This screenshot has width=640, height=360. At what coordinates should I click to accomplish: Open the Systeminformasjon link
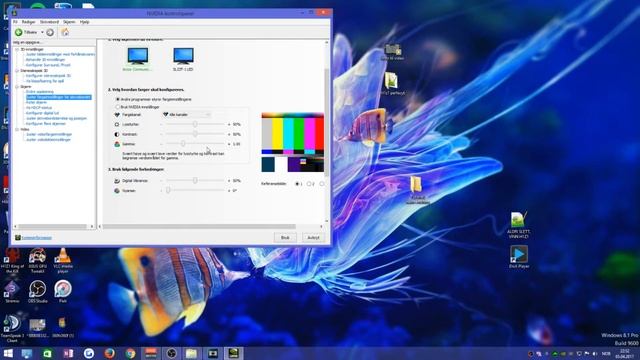click(x=37, y=238)
